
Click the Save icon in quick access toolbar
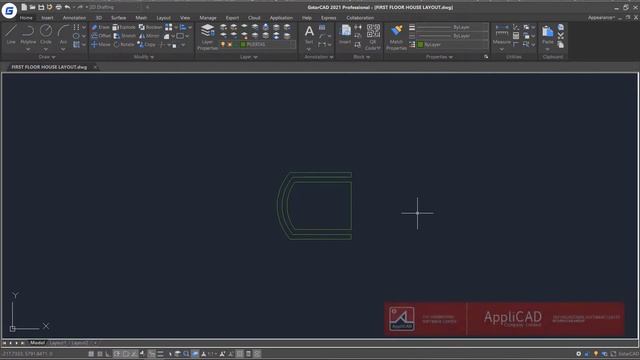point(41,7)
